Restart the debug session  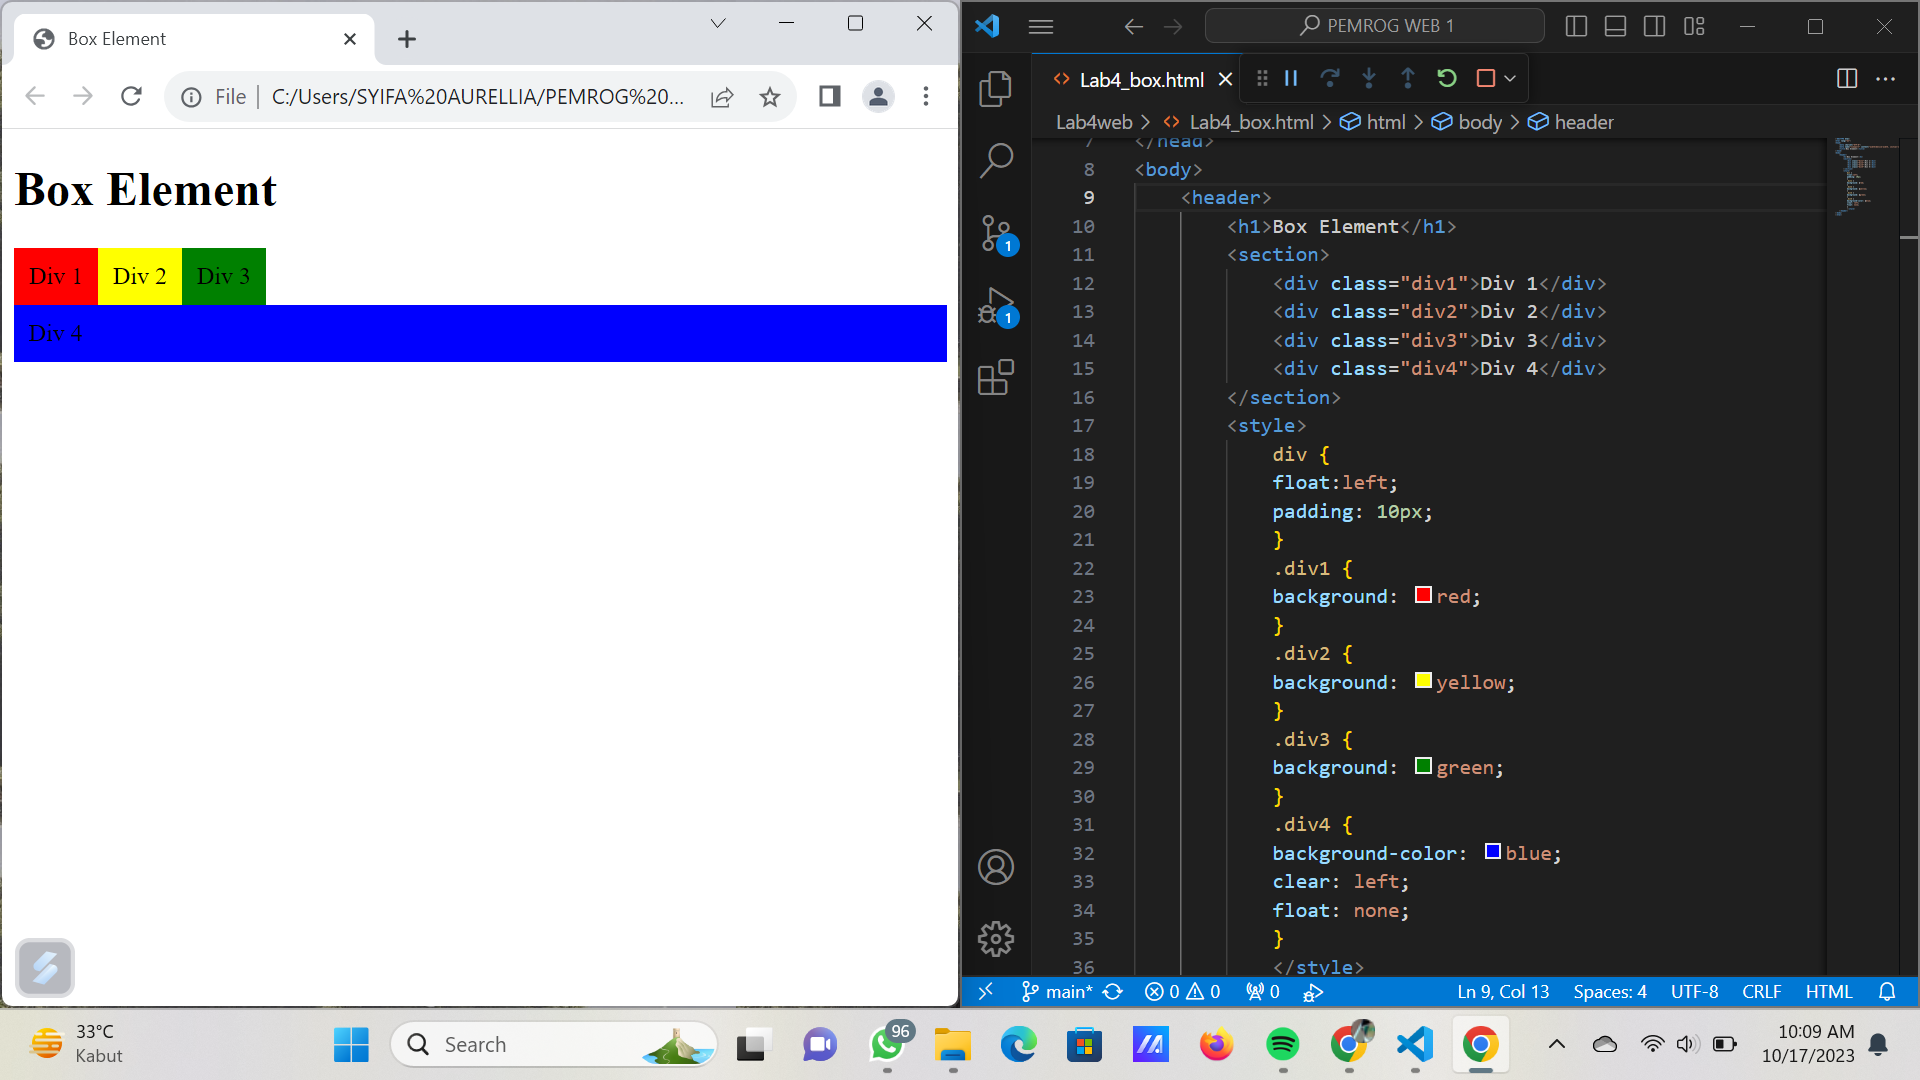pos(1447,78)
